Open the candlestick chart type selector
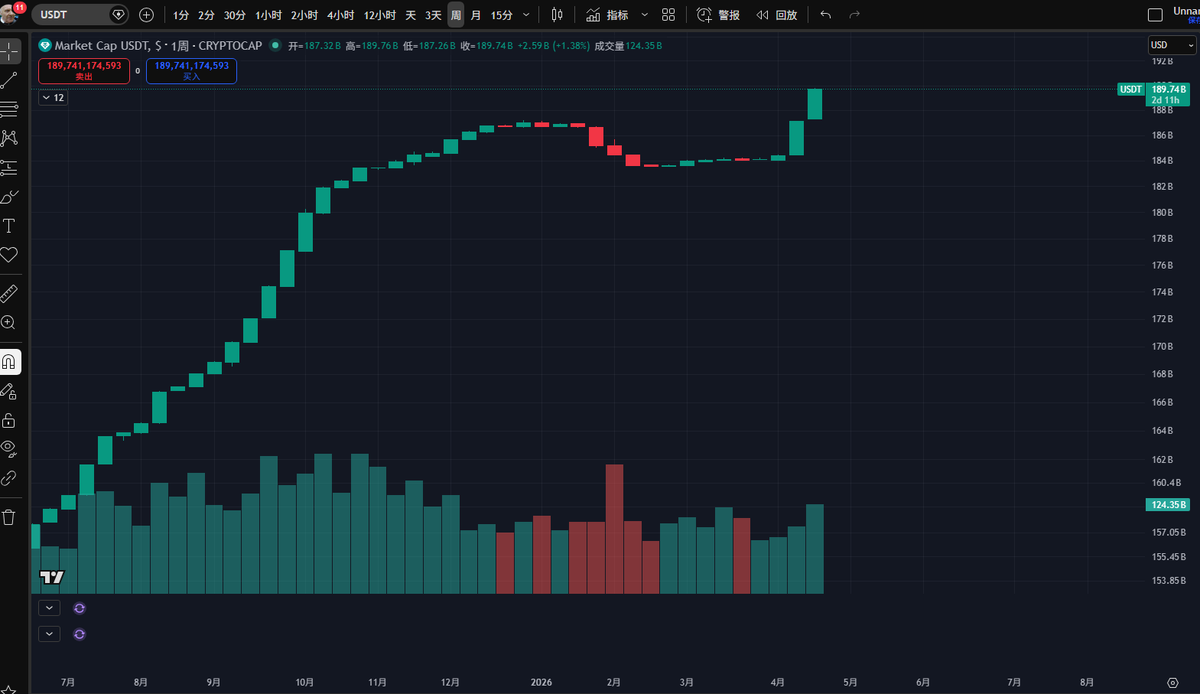Screen dimensions: 1200x694 [x=557, y=15]
